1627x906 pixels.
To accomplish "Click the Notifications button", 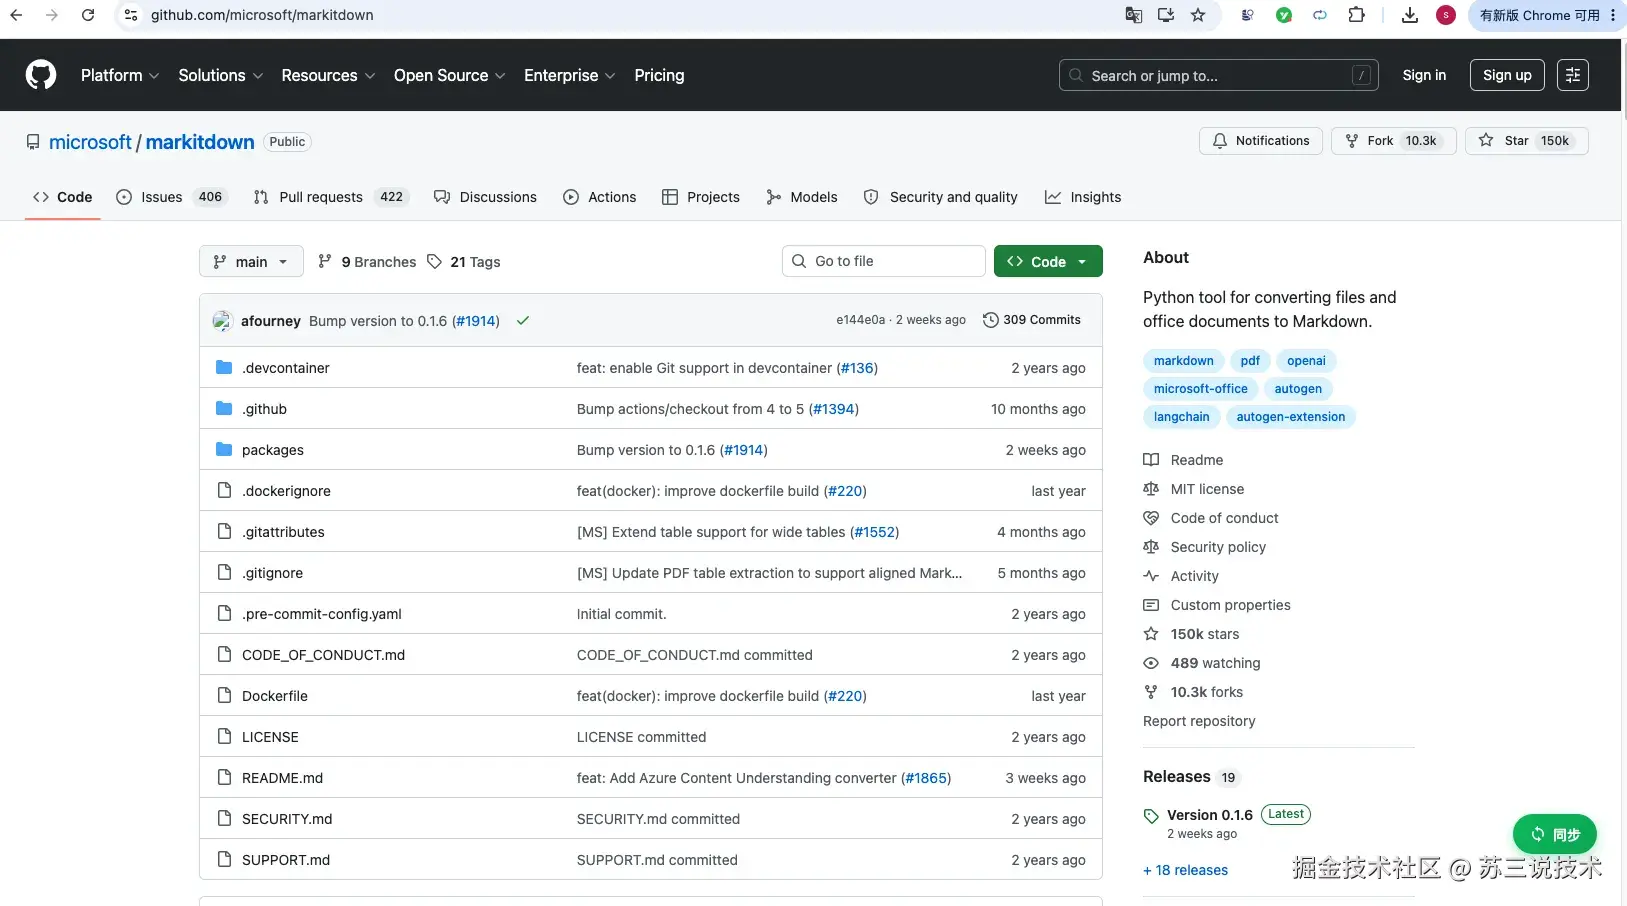I will pyautogui.click(x=1261, y=141).
